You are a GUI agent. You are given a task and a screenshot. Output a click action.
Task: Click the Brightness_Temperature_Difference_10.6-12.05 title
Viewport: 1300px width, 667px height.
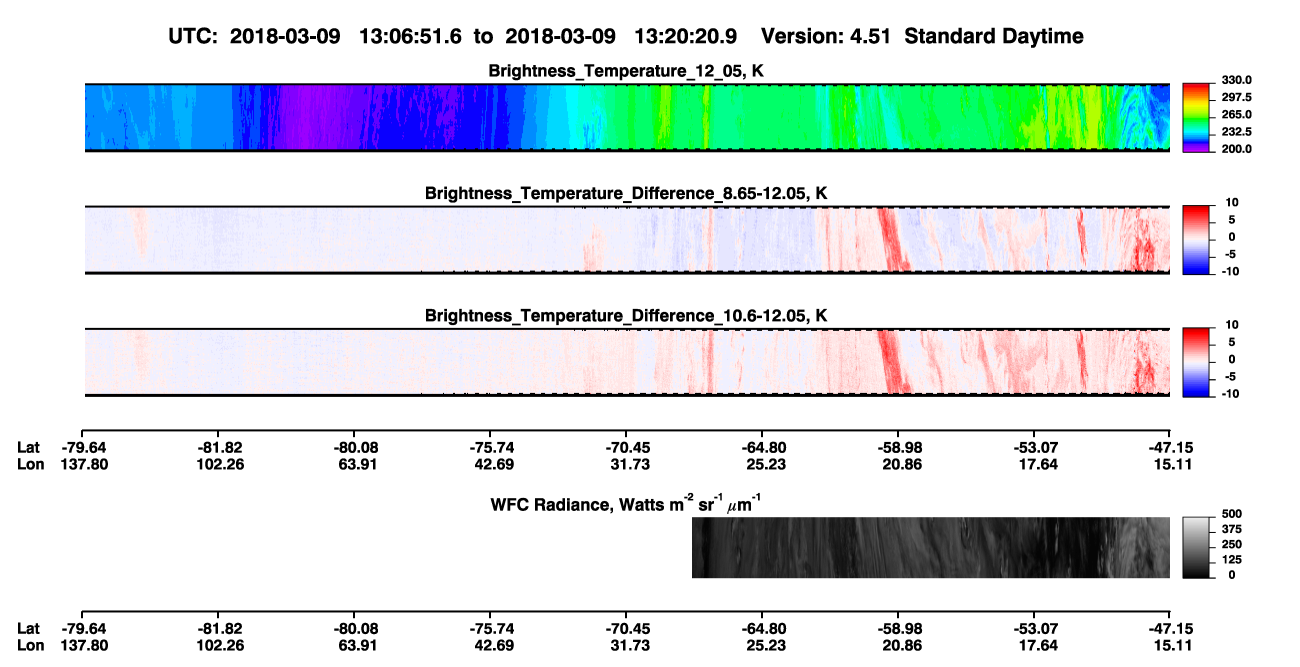626,316
